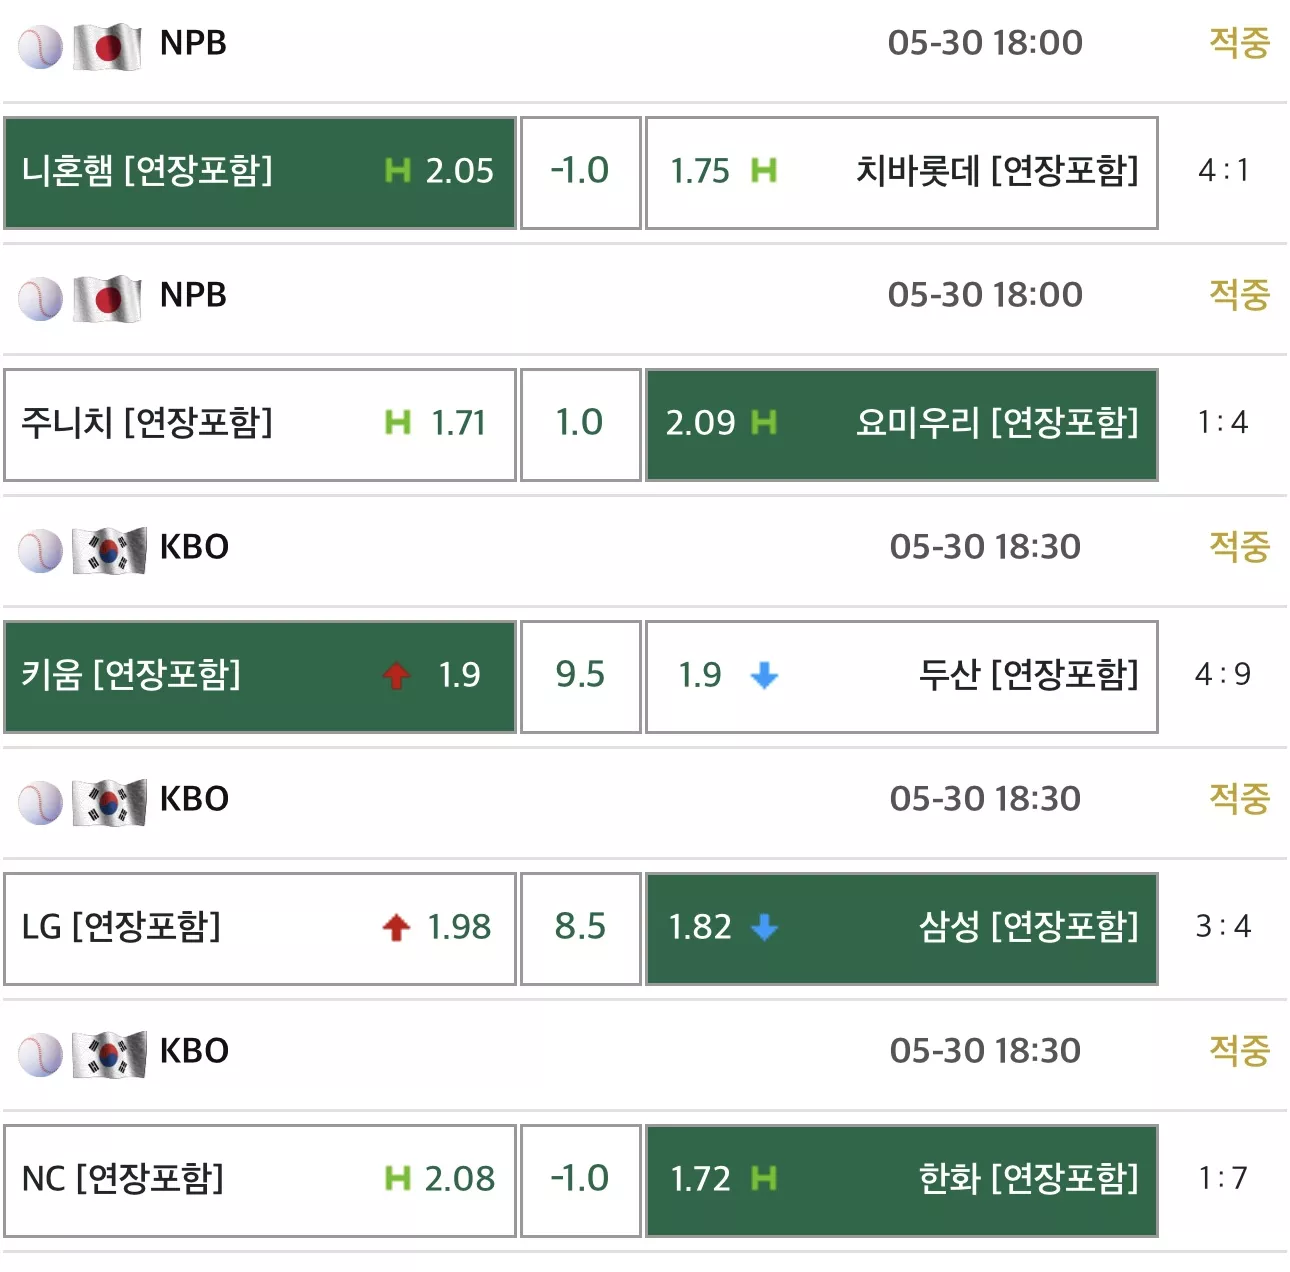Choose 두산 [연장포함] at 1.9

tap(902, 677)
